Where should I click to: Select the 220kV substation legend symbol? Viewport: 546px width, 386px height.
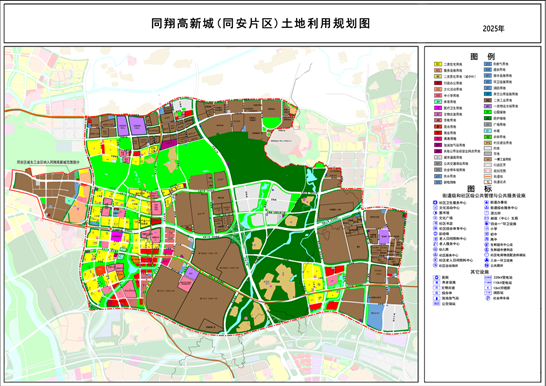pyautogui.click(x=488, y=277)
